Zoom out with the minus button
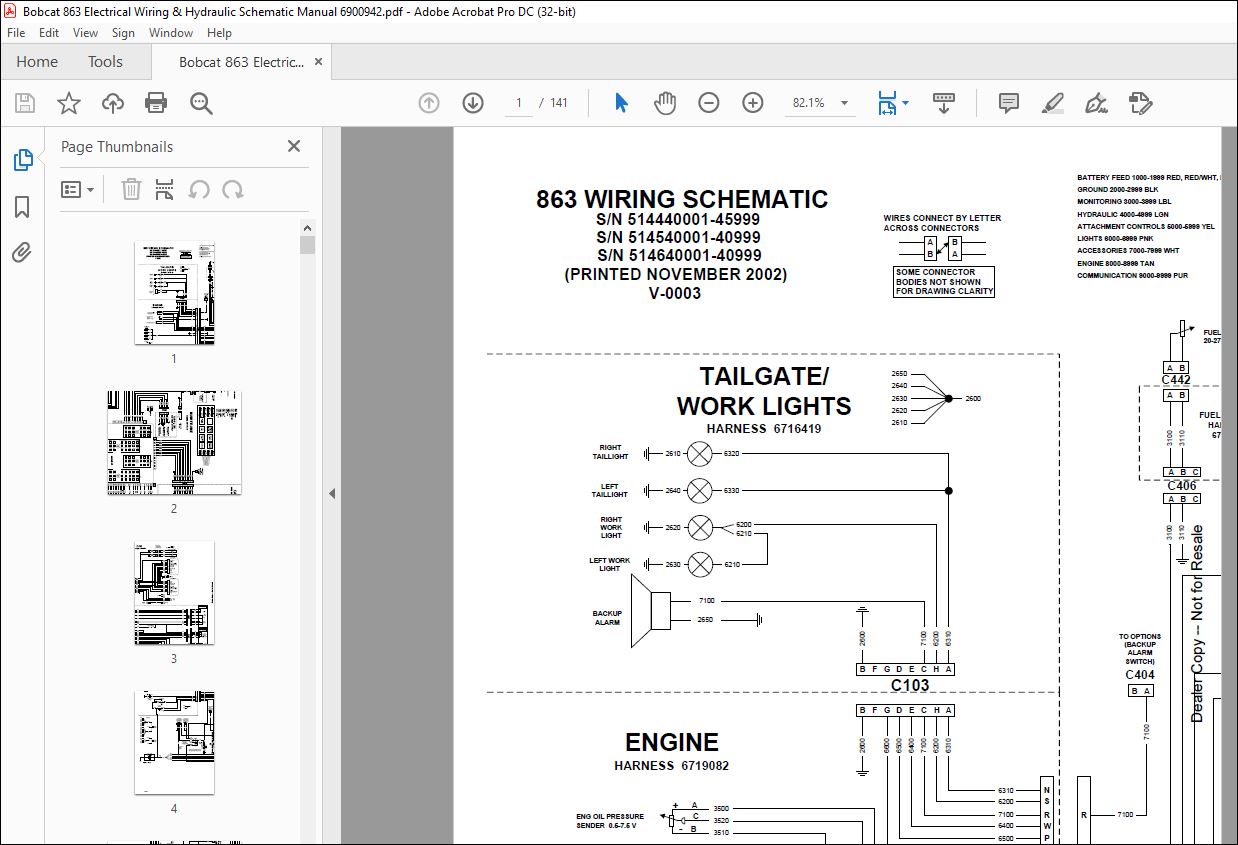1238x845 pixels. click(709, 103)
